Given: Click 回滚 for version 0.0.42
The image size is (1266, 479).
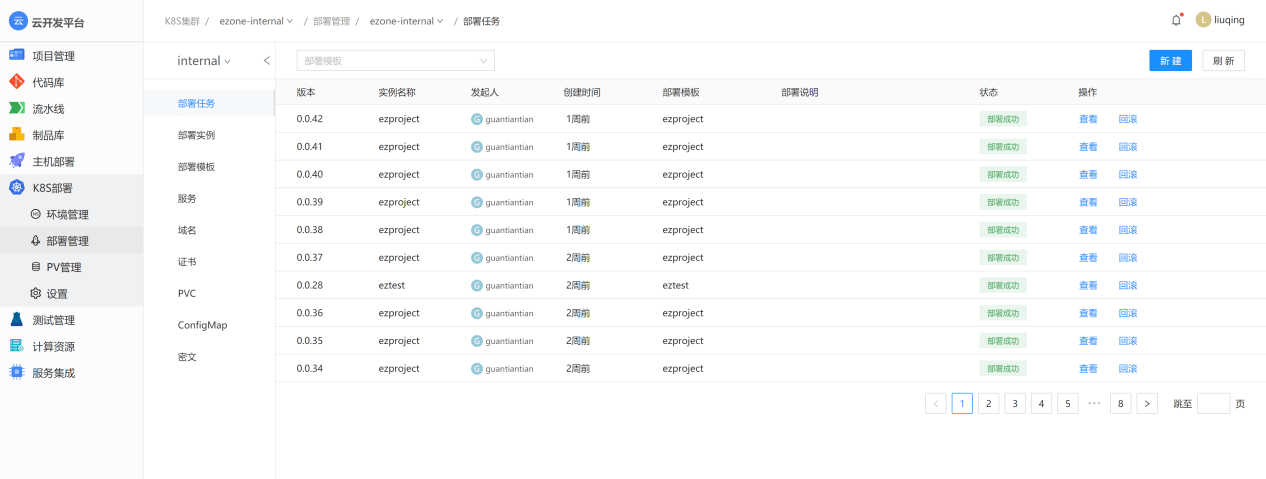Looking at the screenshot, I should coord(1127,119).
